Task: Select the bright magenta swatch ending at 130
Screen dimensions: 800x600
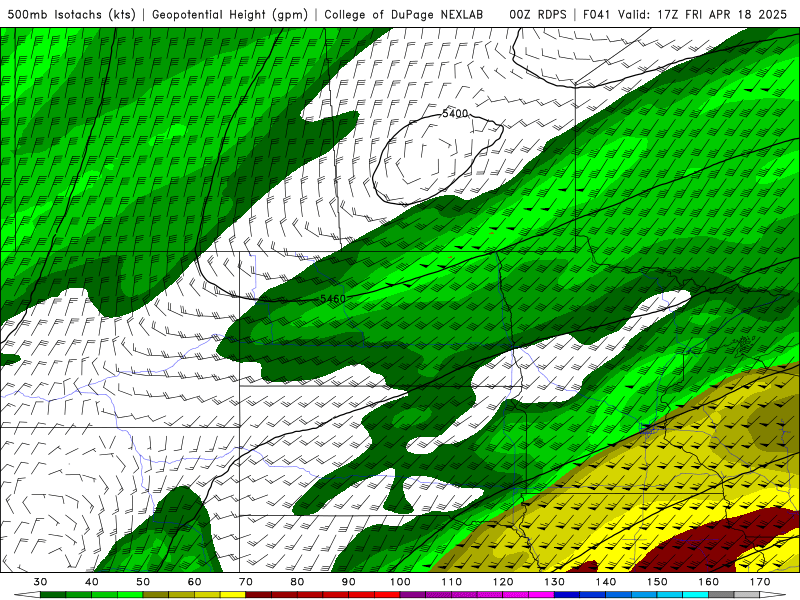Action: coord(541,595)
